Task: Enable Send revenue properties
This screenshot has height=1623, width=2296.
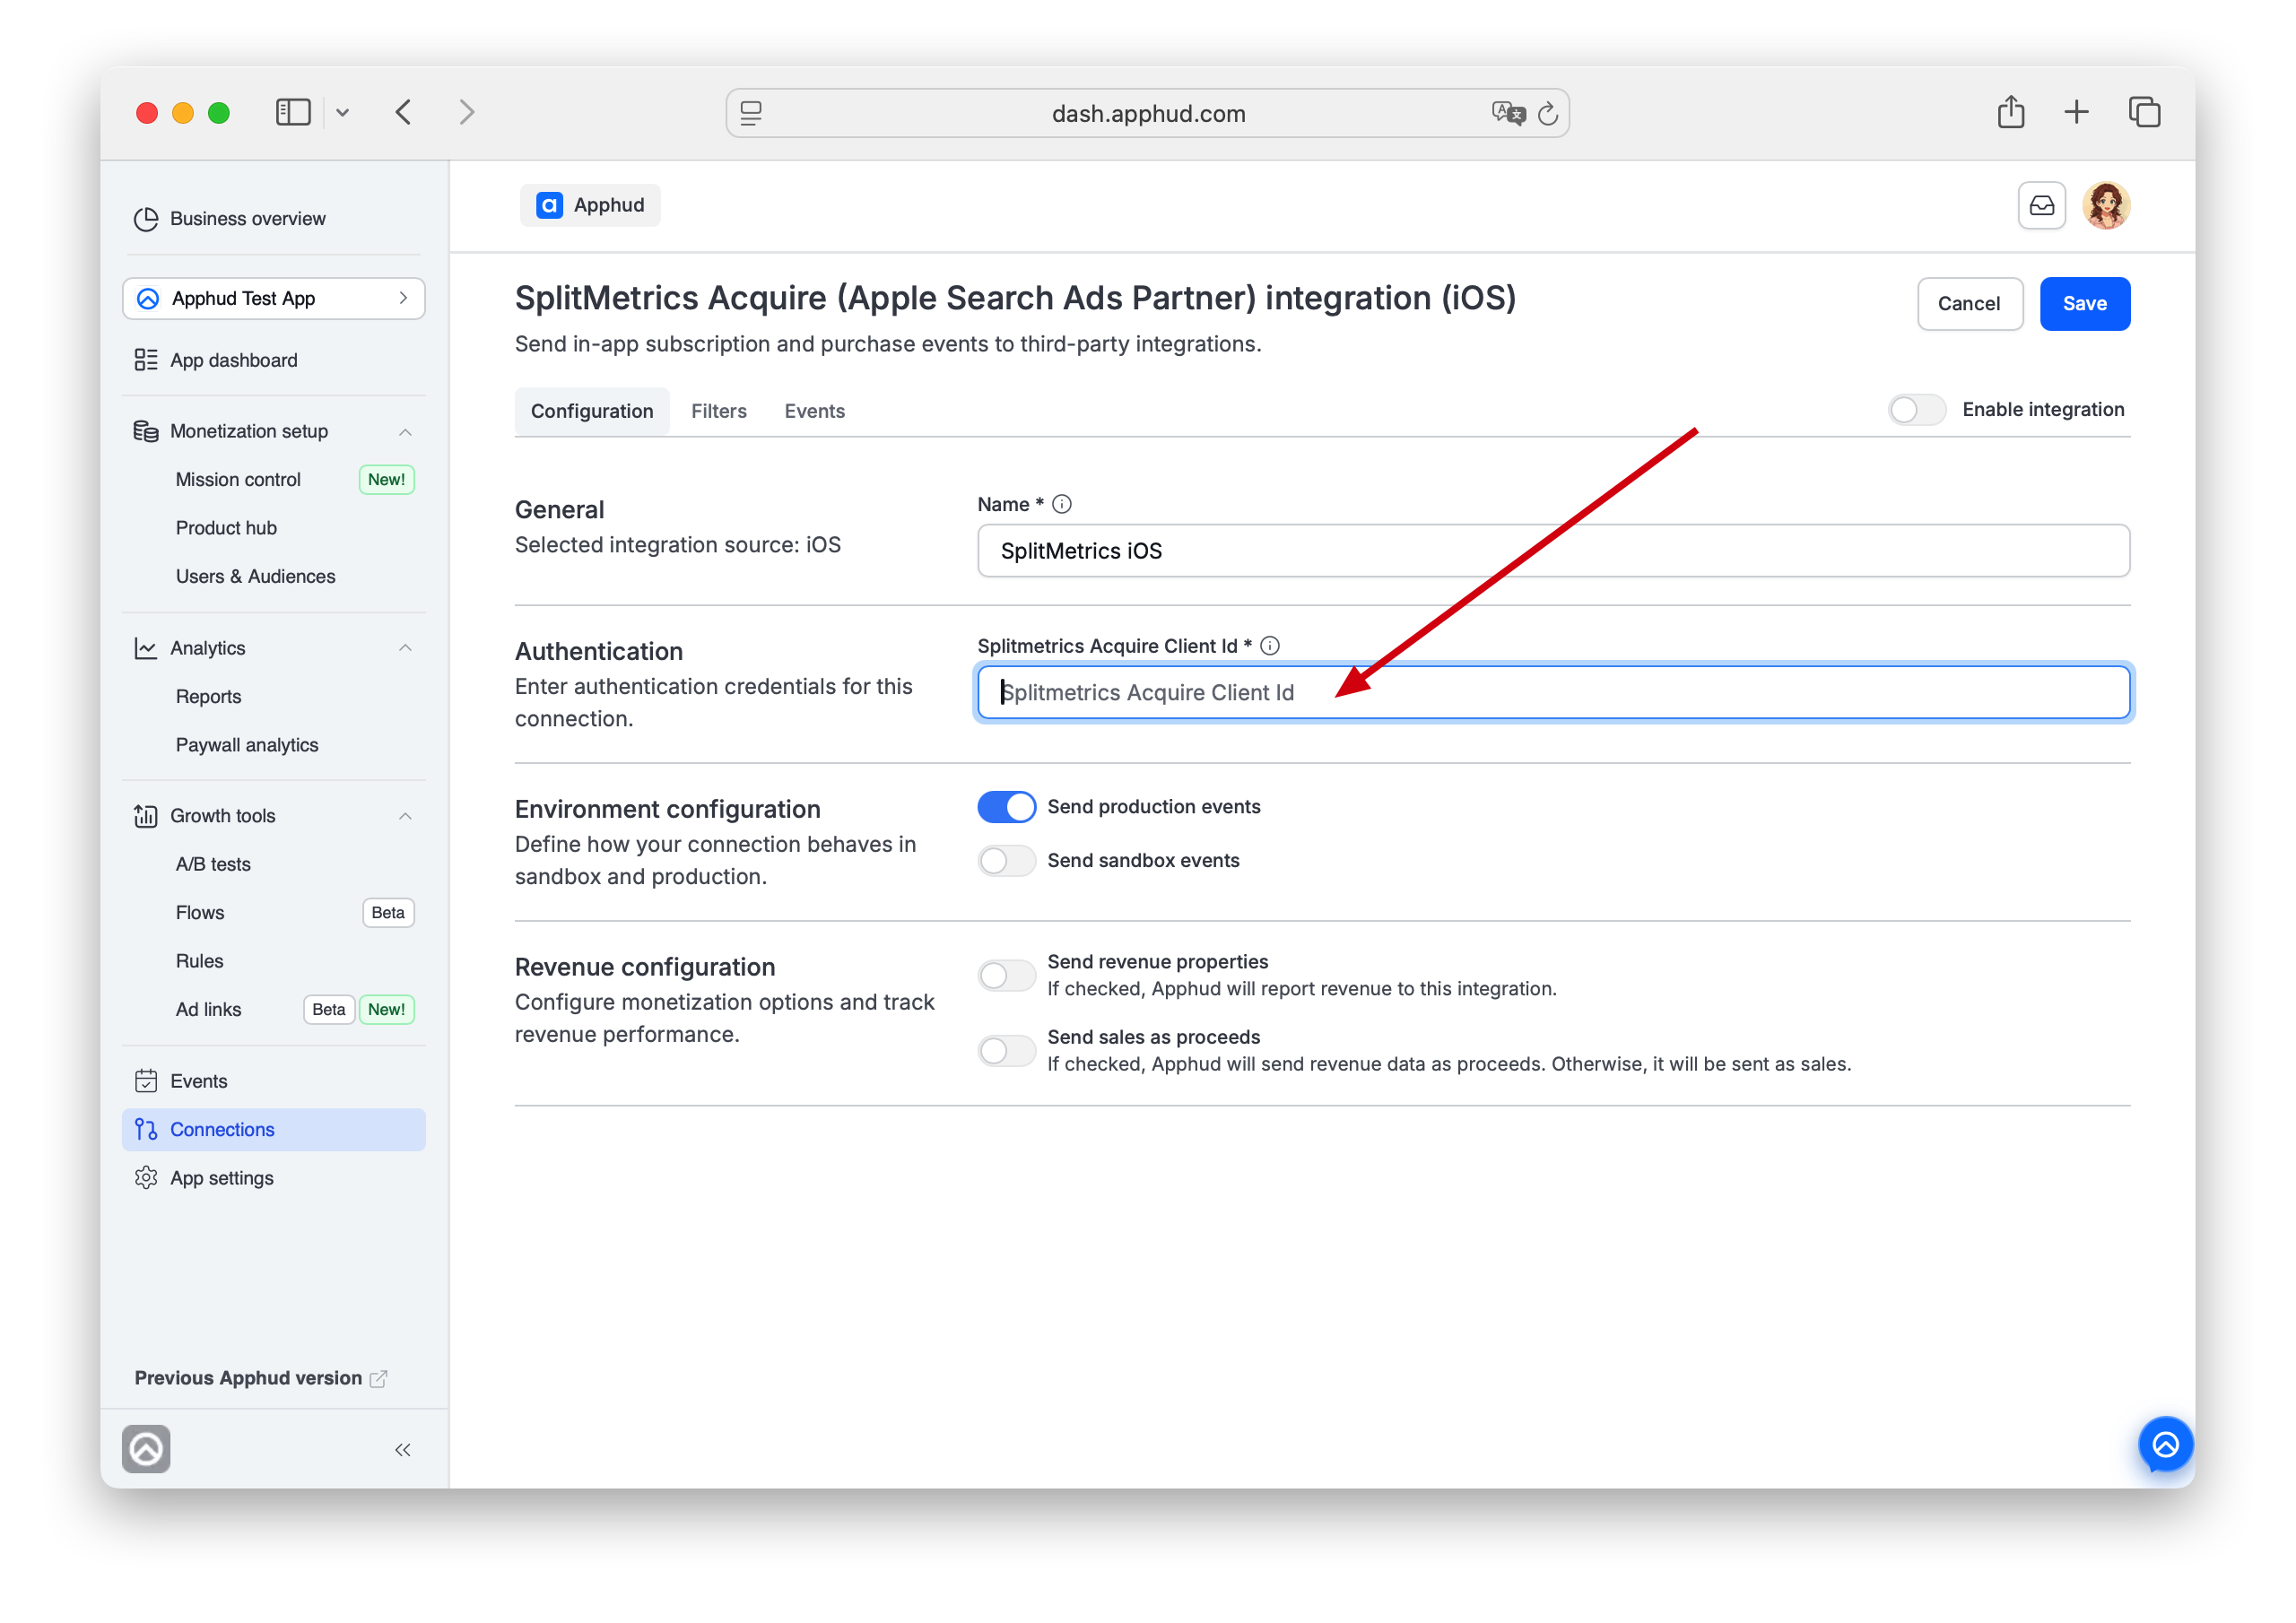Action: click(1006, 975)
